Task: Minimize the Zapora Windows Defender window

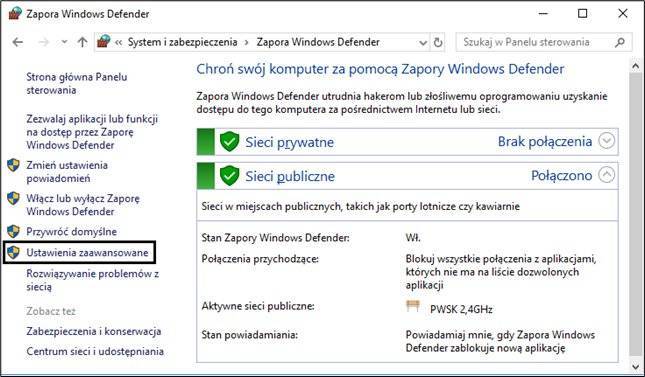Action: pyautogui.click(x=543, y=14)
